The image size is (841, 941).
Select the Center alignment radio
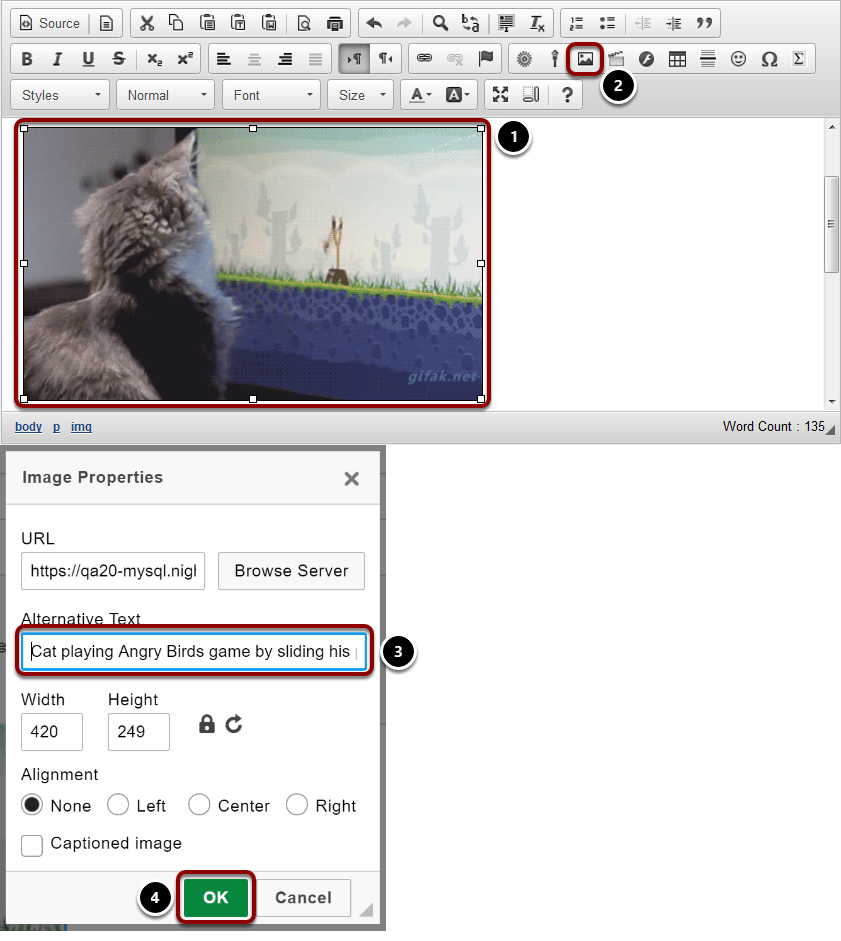(x=199, y=805)
